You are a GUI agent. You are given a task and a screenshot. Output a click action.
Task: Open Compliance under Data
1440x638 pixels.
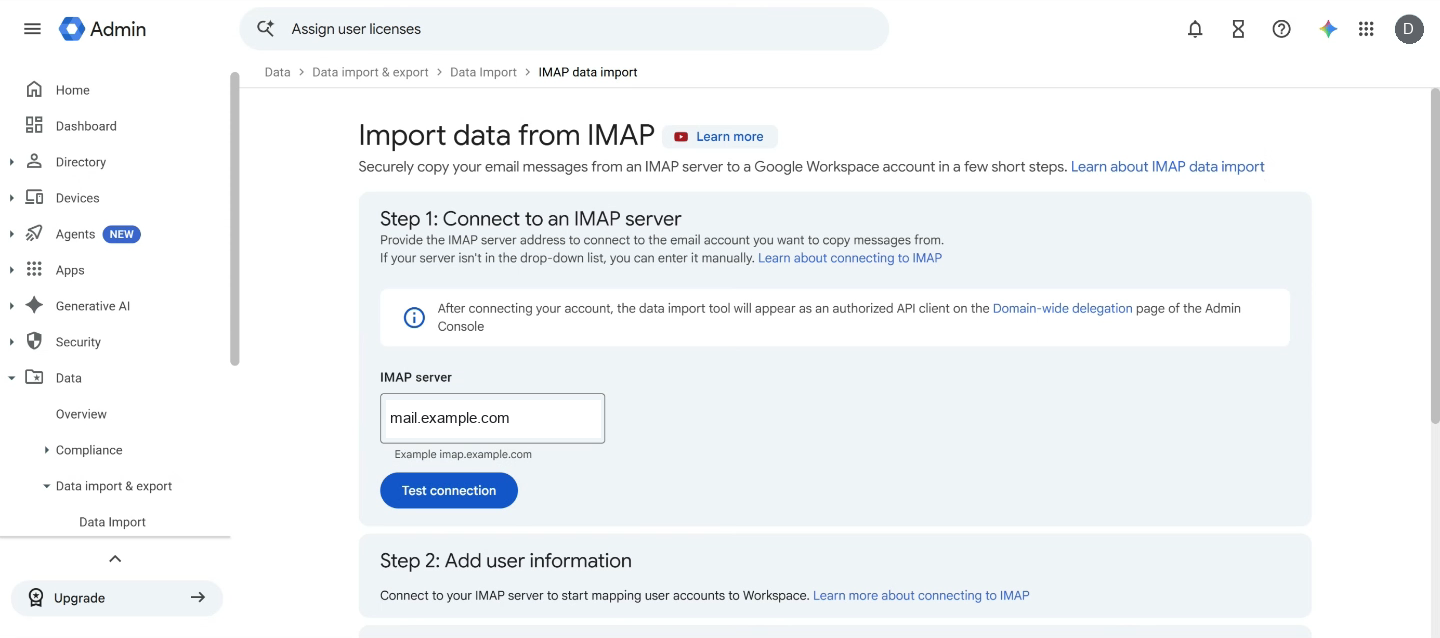point(89,450)
